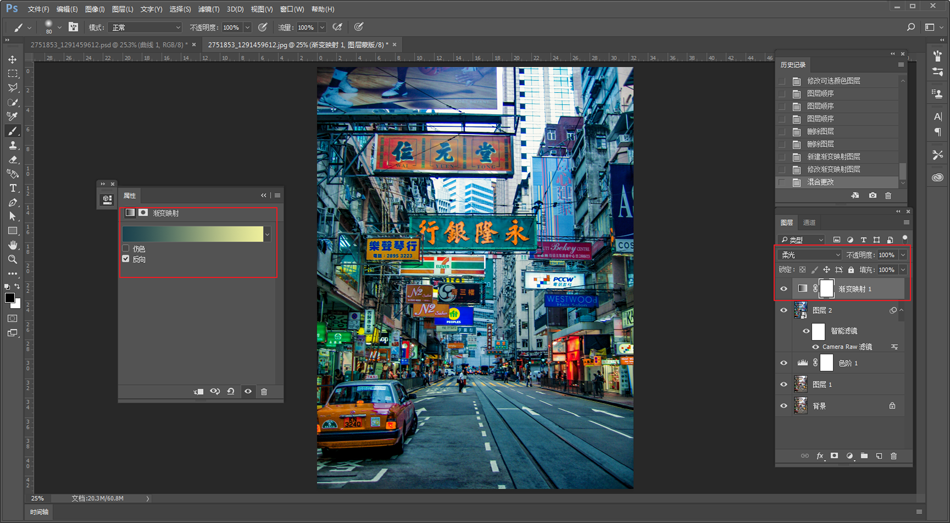The width and height of the screenshot is (950, 523).
Task: Select the 新建渐变映射图层 history state
Action: click(833, 156)
